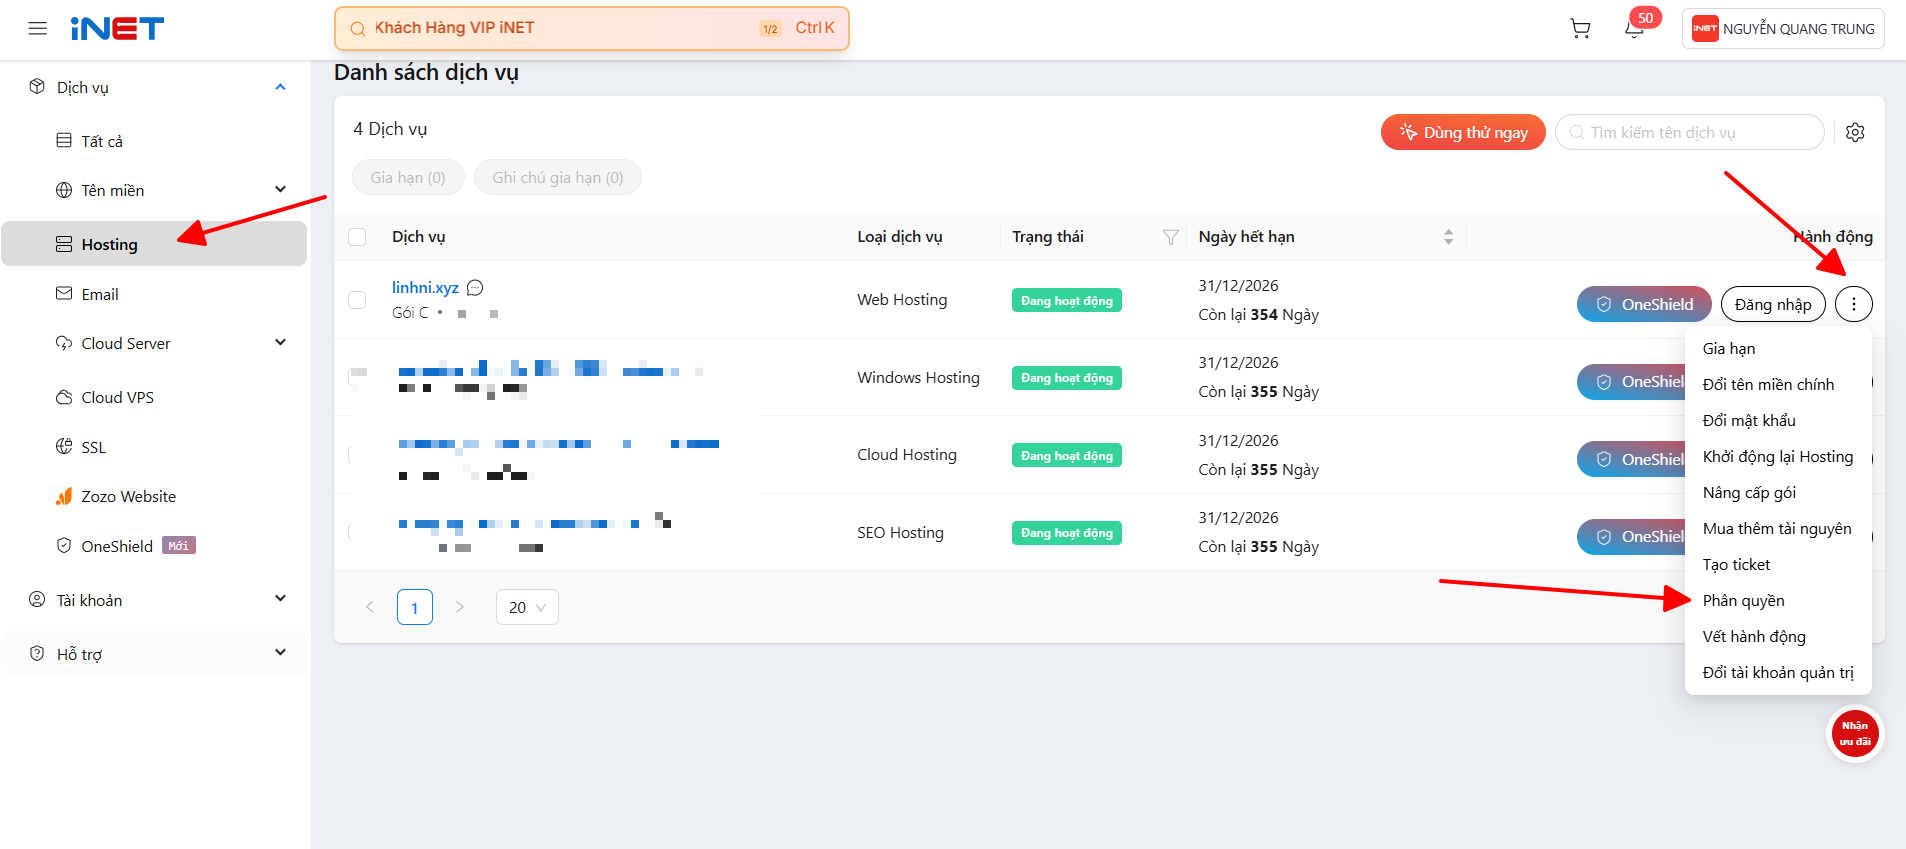Click the three-dot actions button for linhni.xyz
The height and width of the screenshot is (849, 1906).
(1854, 304)
